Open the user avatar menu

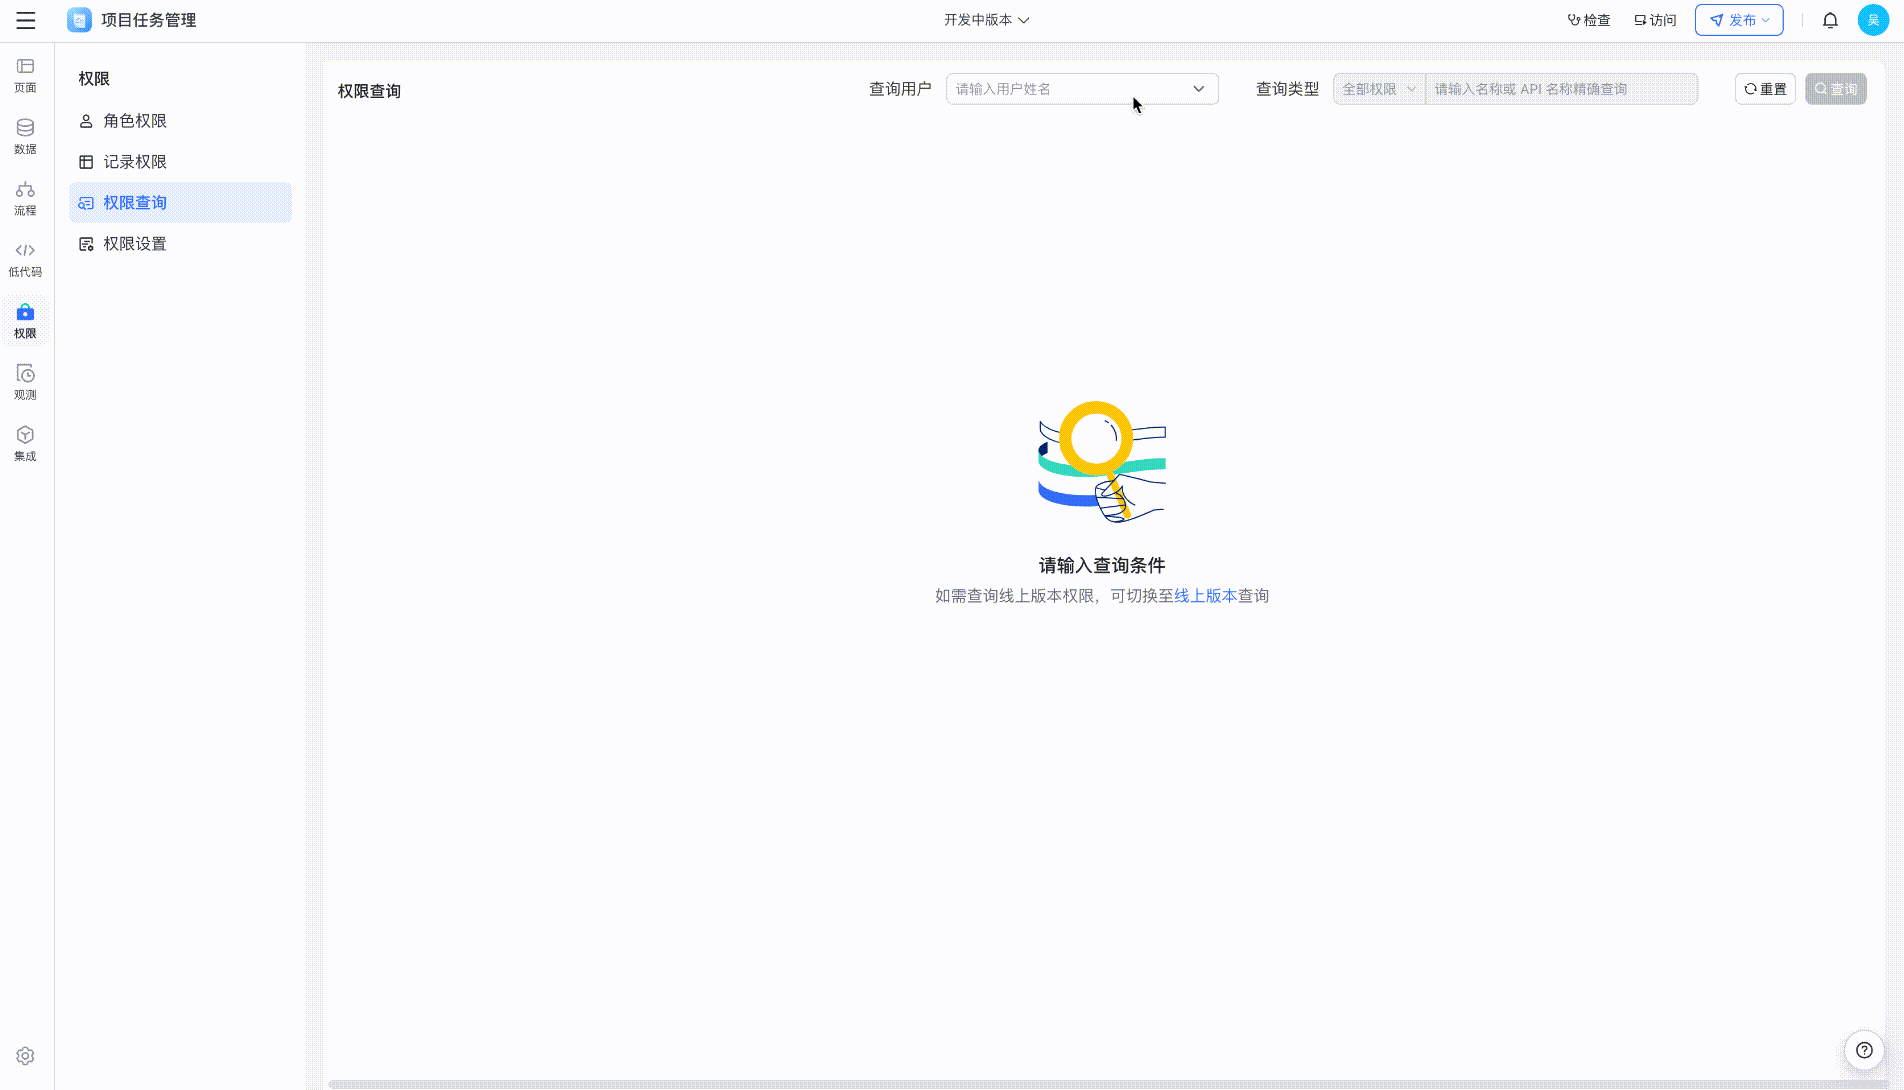coord(1873,20)
